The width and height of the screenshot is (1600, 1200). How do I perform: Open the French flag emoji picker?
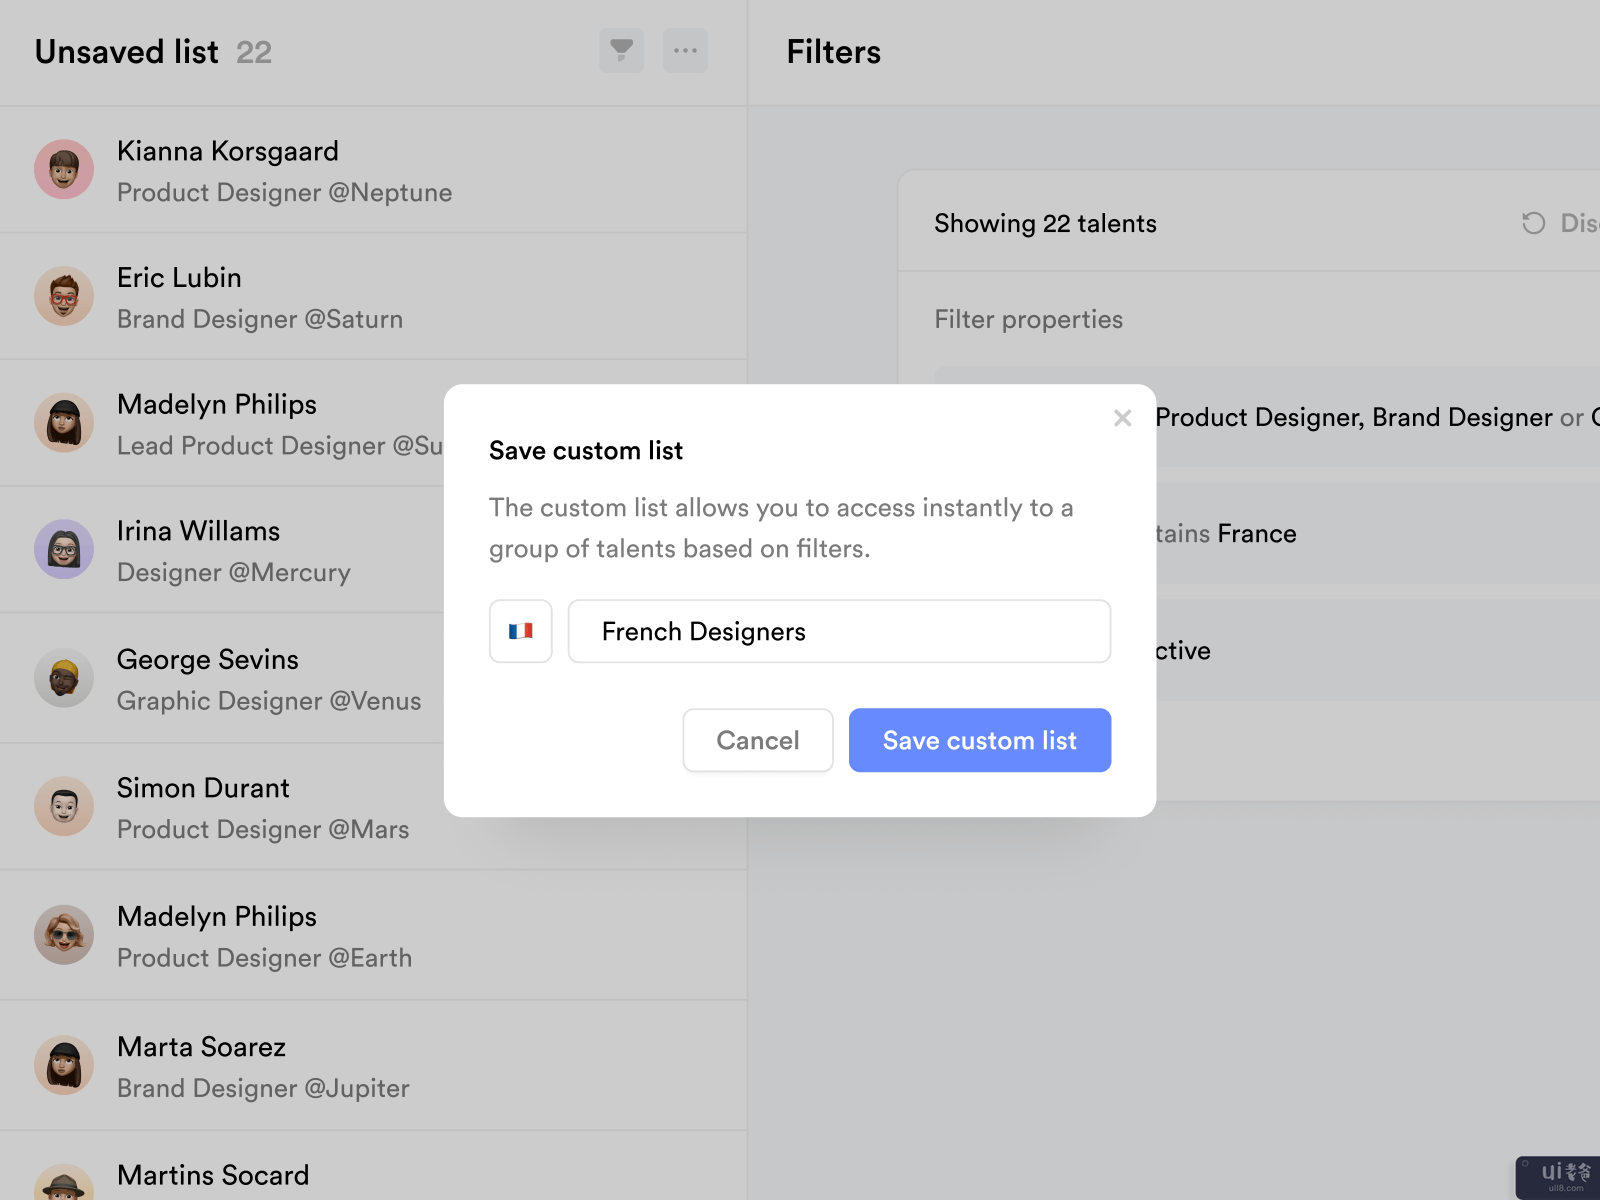(520, 631)
